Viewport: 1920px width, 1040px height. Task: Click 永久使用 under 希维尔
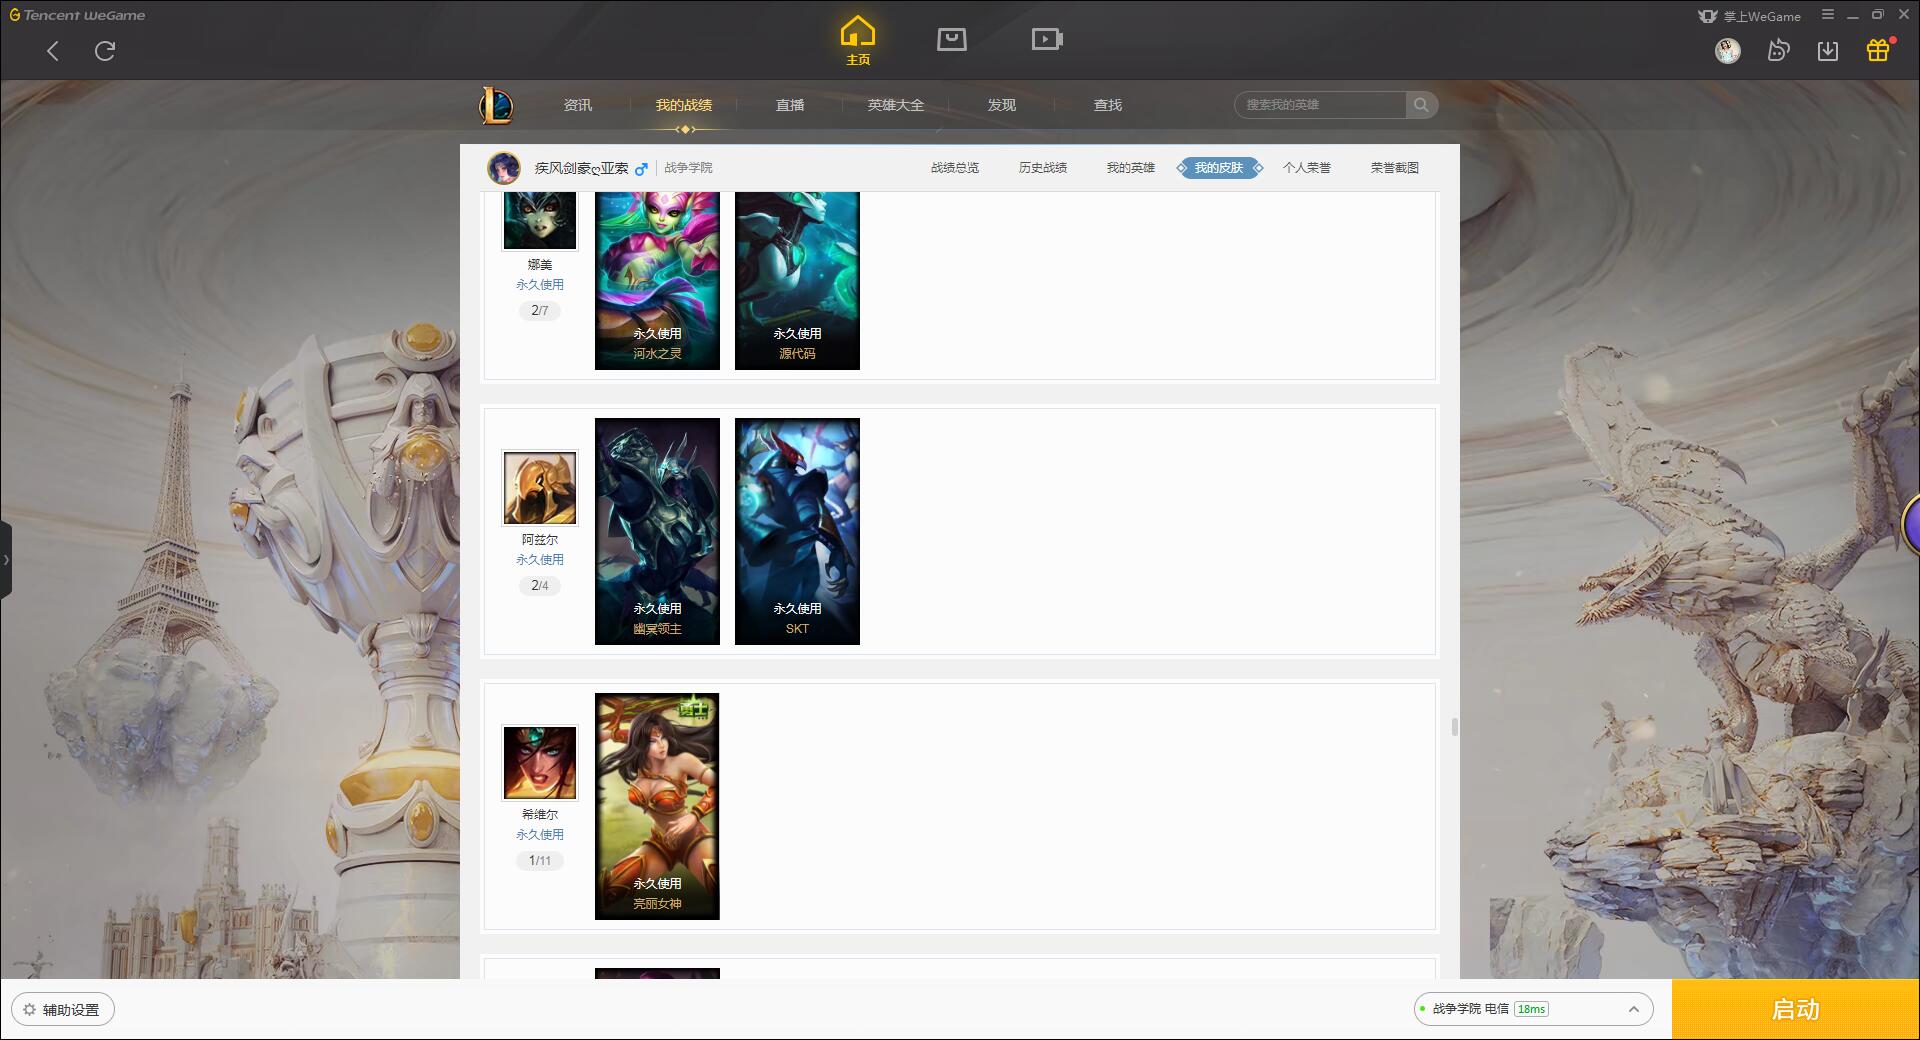click(x=540, y=835)
